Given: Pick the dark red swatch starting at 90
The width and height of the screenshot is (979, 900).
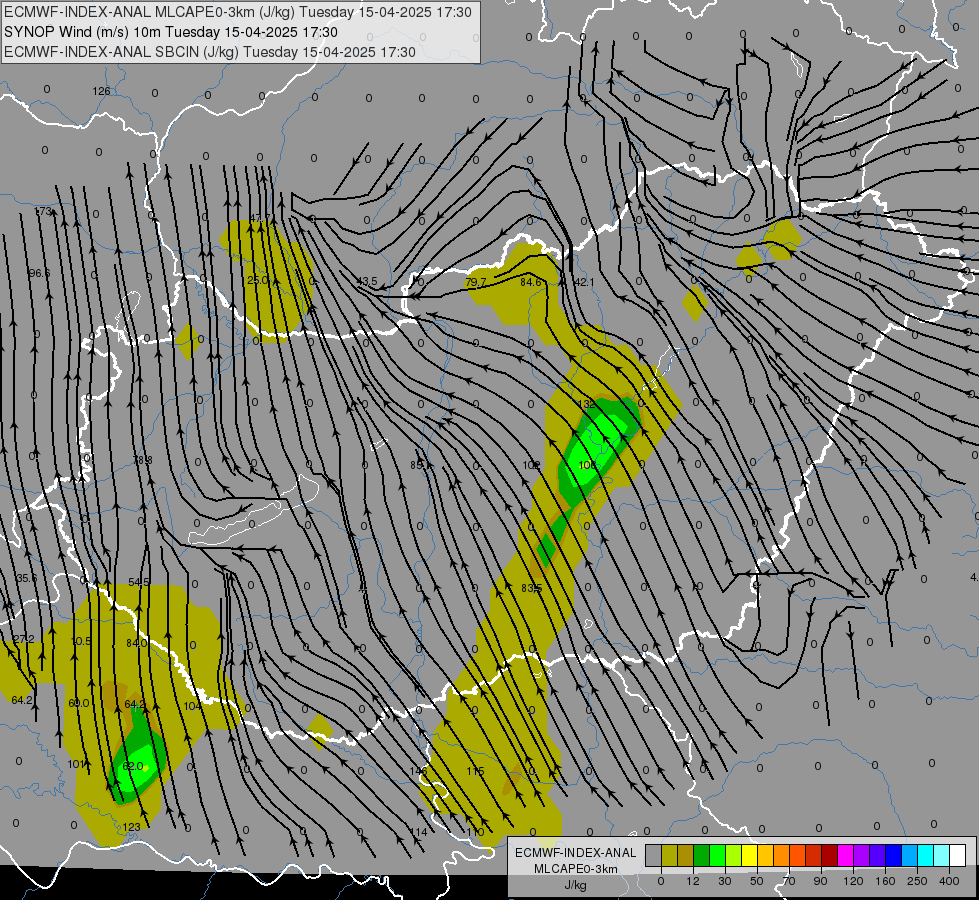Looking at the screenshot, I should click(829, 855).
